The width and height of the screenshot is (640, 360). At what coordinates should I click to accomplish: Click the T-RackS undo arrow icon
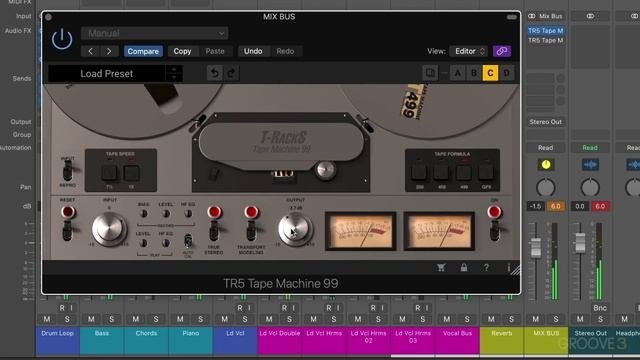coord(214,73)
